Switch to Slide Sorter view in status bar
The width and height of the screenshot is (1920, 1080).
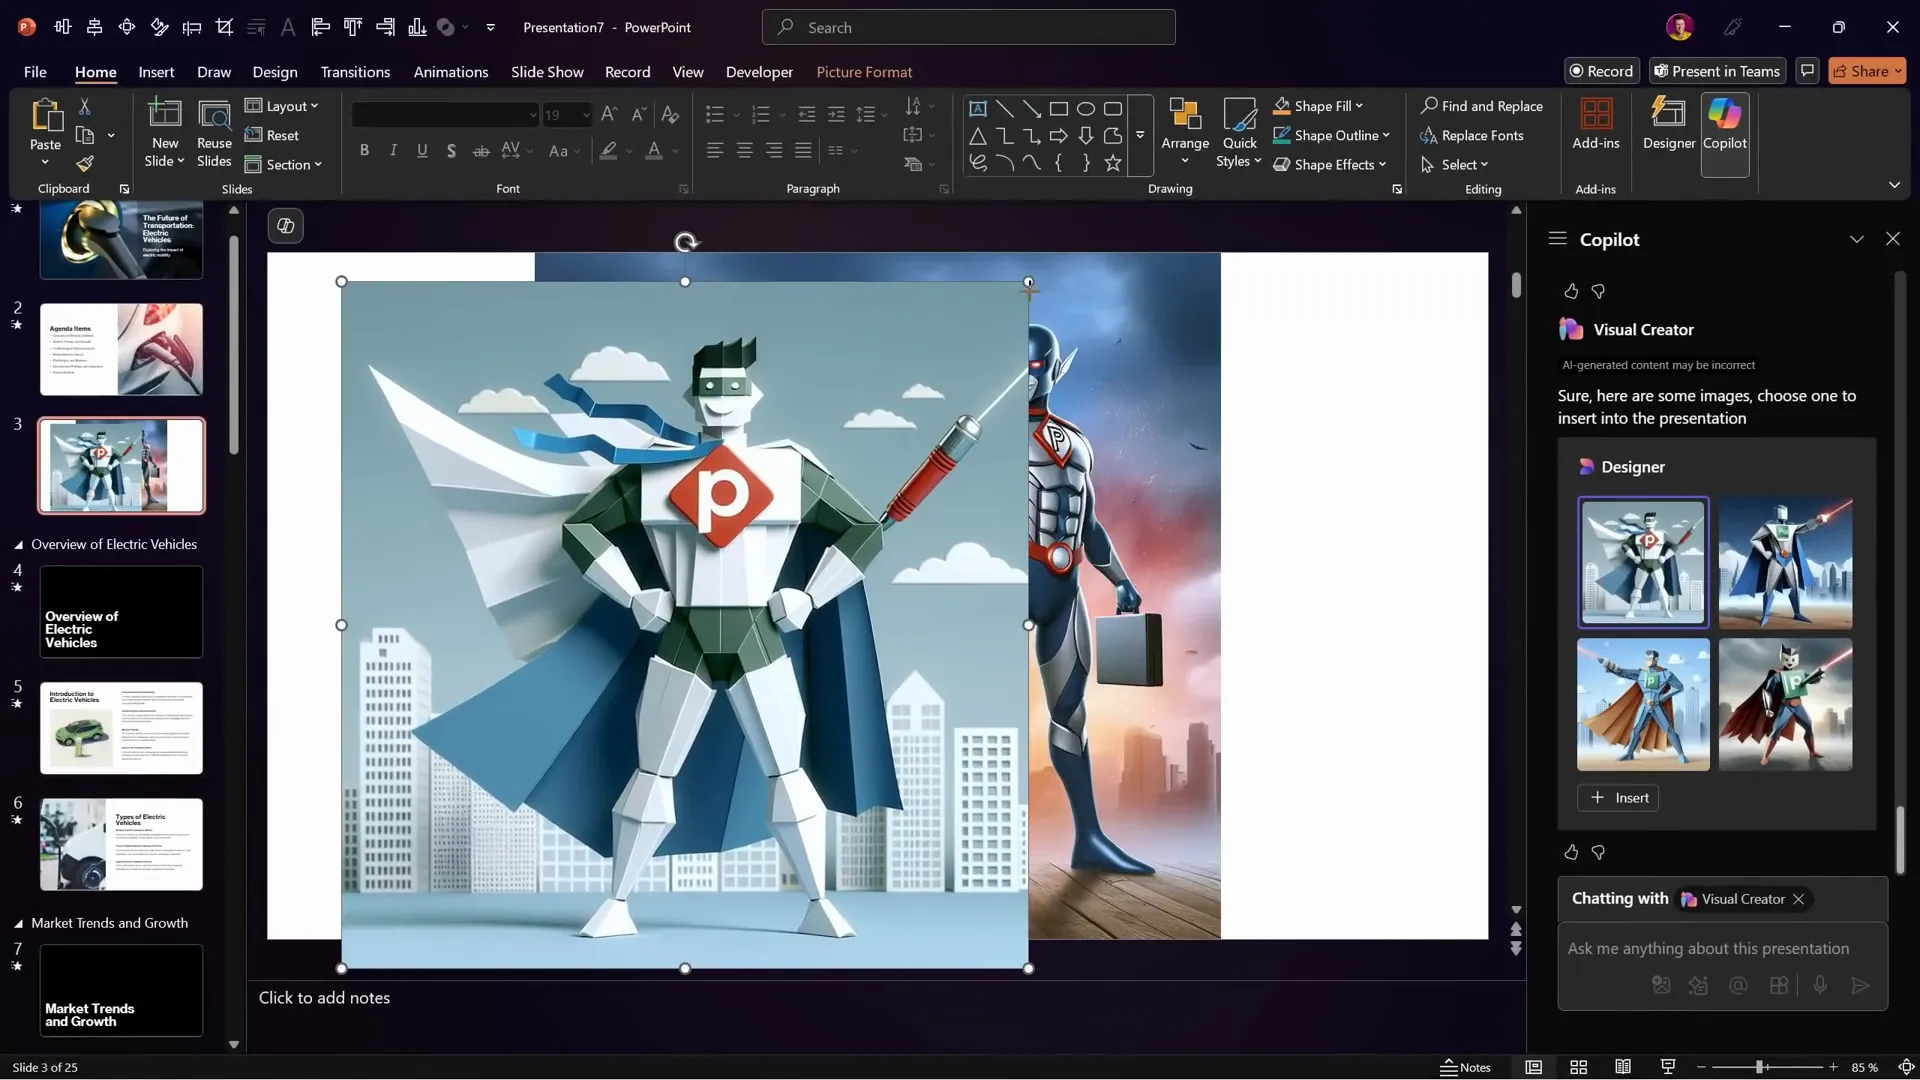point(1579,1067)
